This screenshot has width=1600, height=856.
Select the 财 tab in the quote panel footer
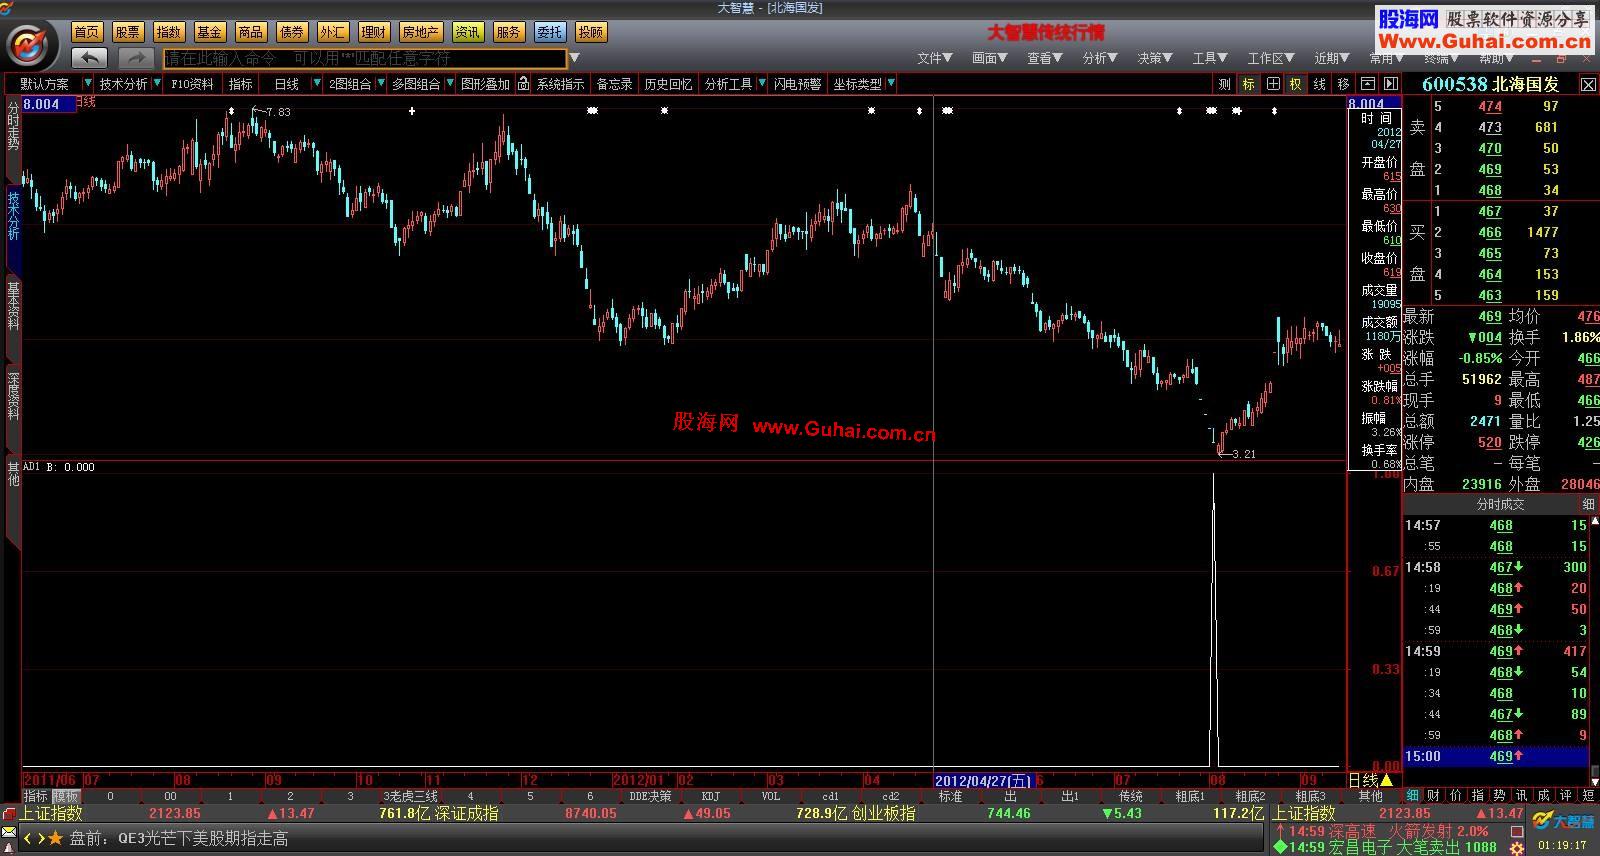tap(1434, 796)
